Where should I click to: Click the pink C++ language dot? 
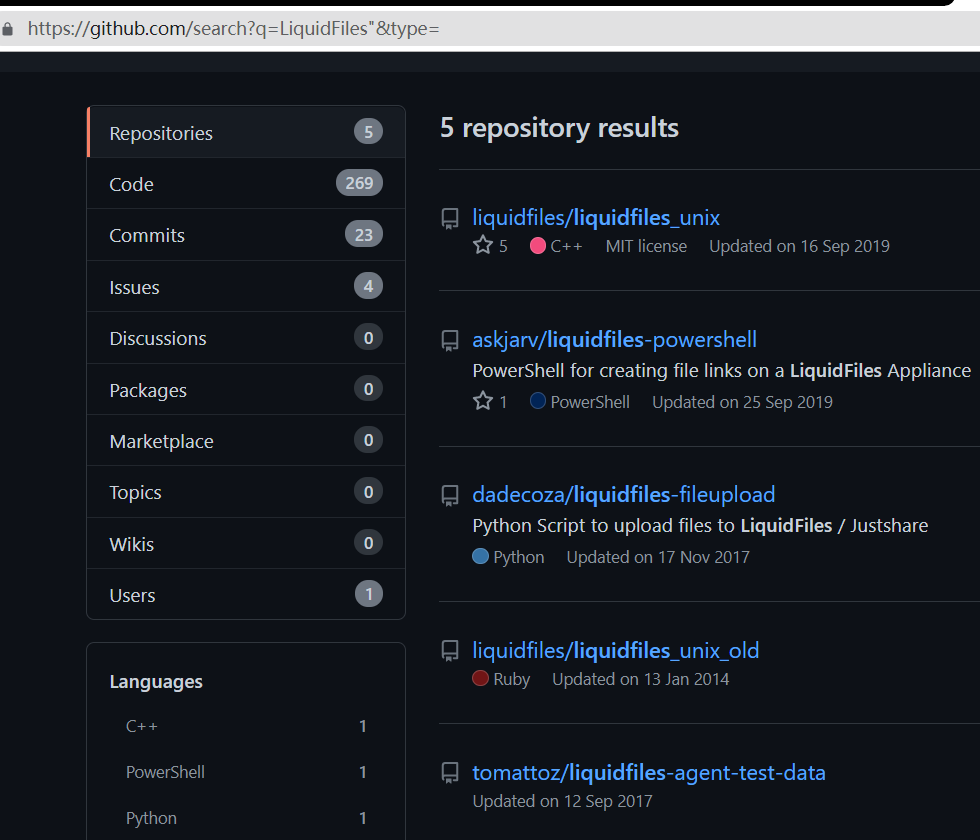(538, 246)
